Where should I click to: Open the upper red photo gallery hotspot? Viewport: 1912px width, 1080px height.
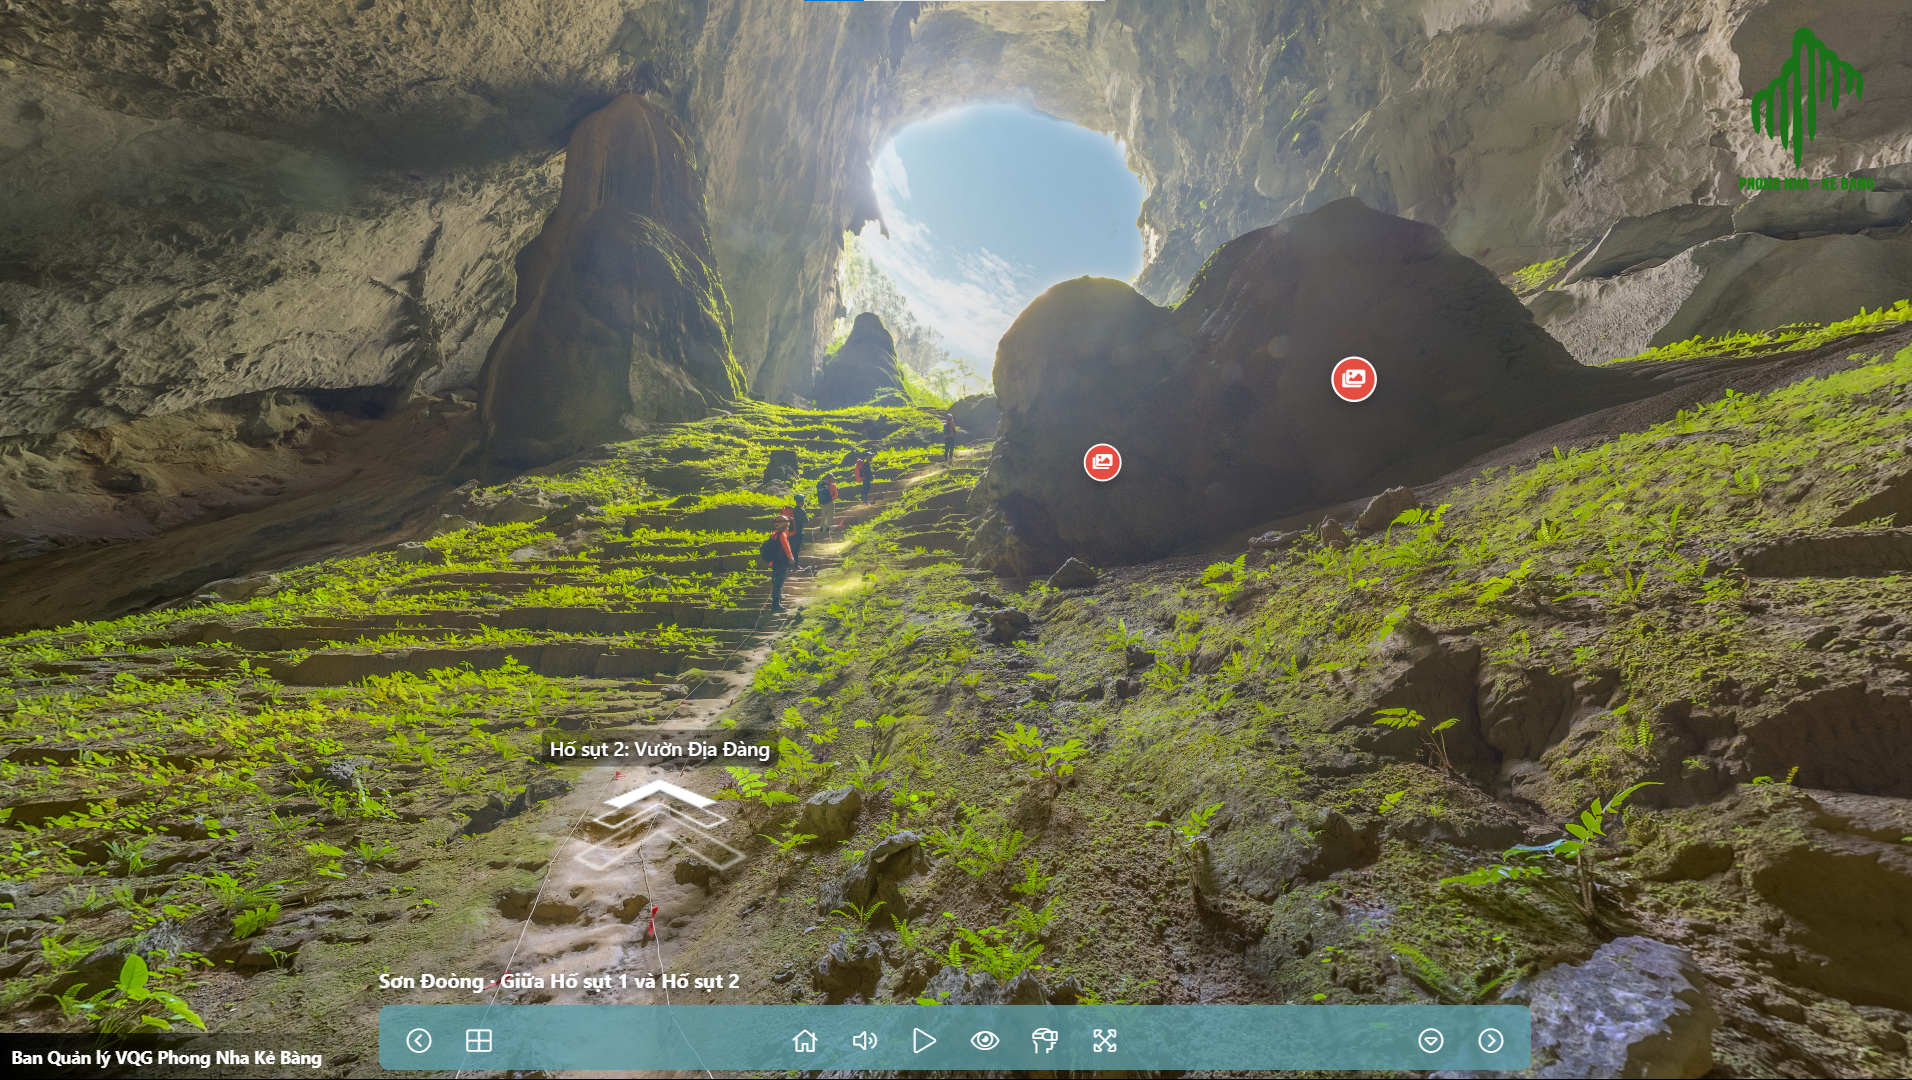tap(1354, 379)
